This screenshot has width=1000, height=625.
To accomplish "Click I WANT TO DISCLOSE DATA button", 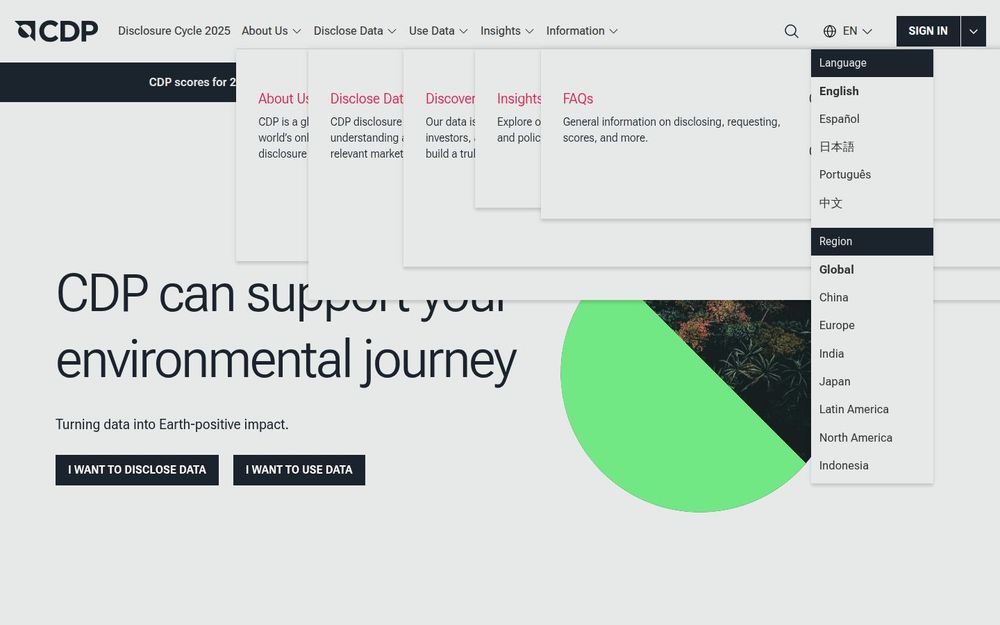I will [x=137, y=470].
